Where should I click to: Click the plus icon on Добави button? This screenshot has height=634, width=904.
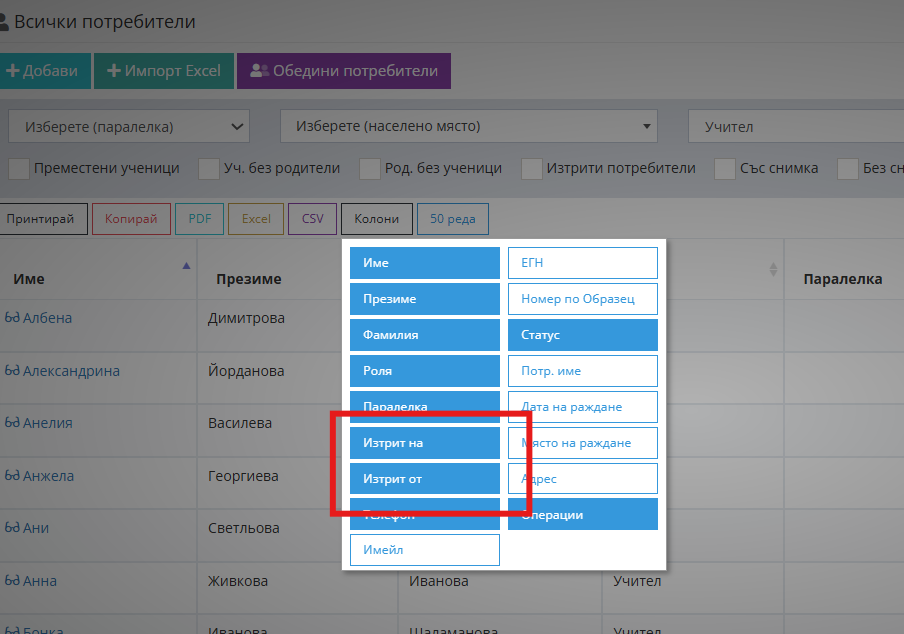(13, 71)
